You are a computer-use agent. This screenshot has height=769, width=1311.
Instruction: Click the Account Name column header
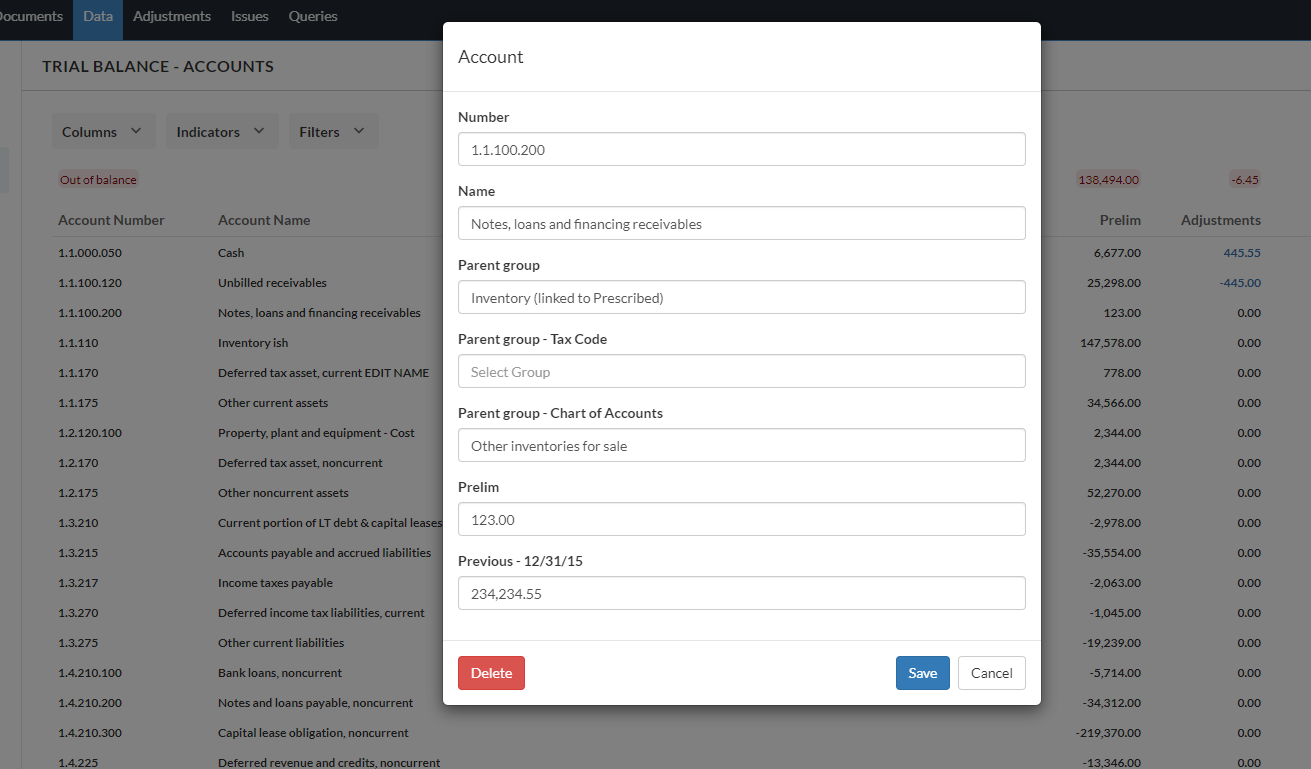click(264, 220)
